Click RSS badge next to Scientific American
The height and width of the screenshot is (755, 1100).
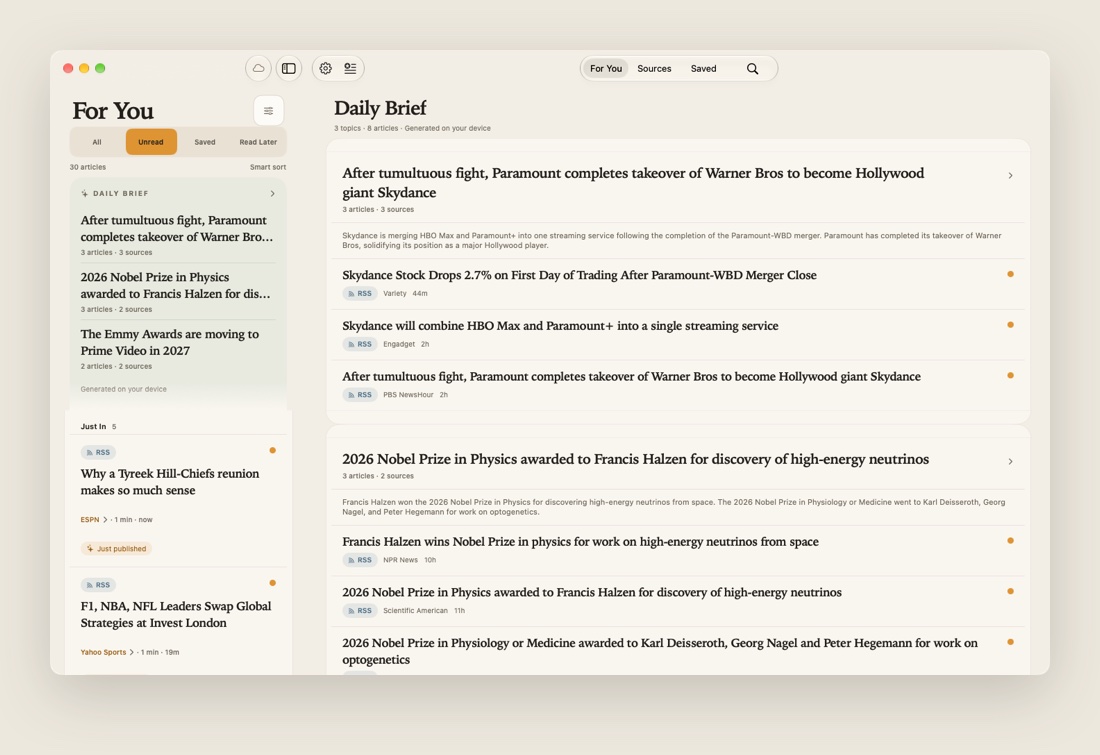click(x=360, y=610)
